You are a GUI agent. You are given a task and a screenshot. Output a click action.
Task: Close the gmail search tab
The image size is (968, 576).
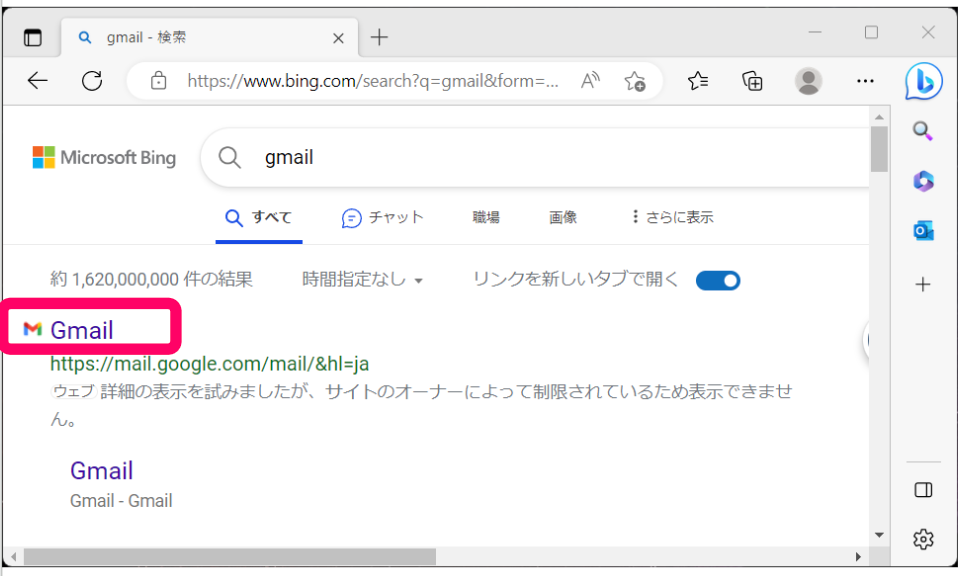tap(338, 38)
